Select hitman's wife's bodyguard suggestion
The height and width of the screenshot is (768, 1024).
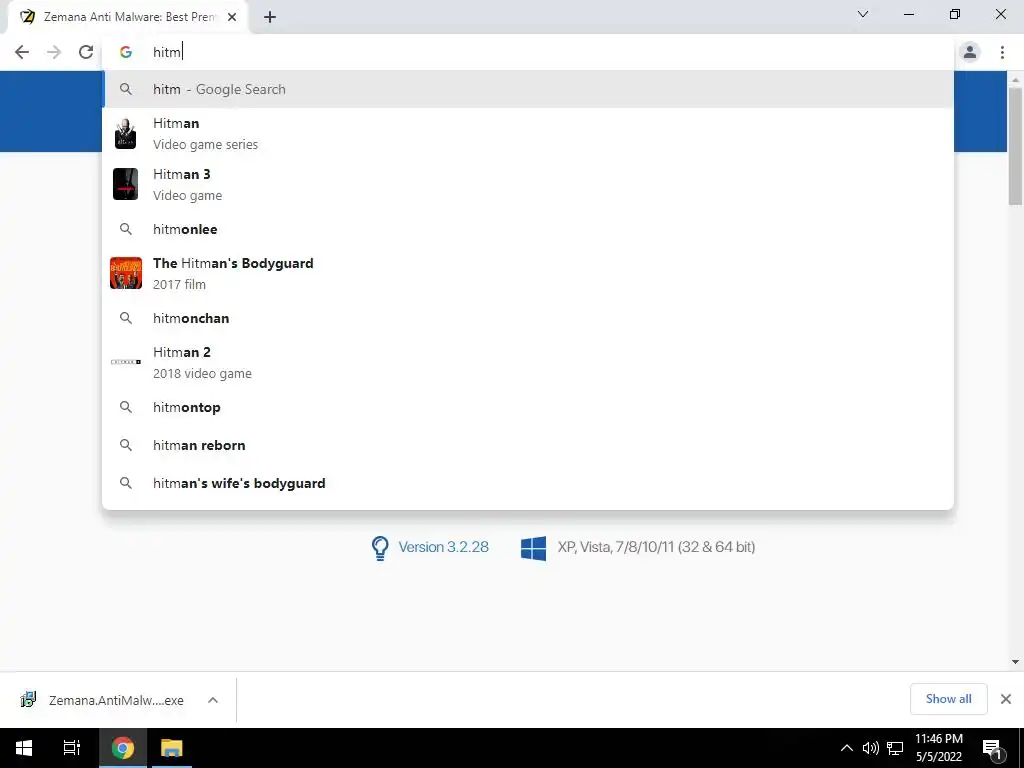pos(528,483)
